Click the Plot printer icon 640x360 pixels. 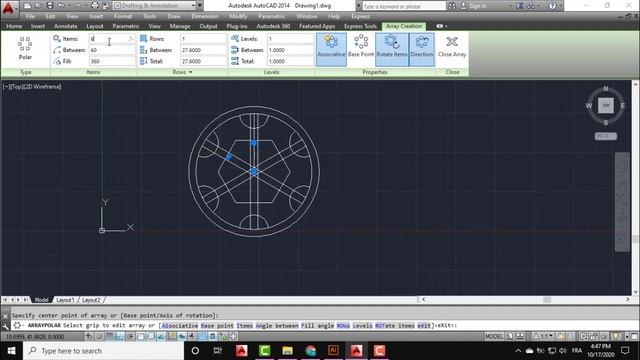[x=95, y=6]
